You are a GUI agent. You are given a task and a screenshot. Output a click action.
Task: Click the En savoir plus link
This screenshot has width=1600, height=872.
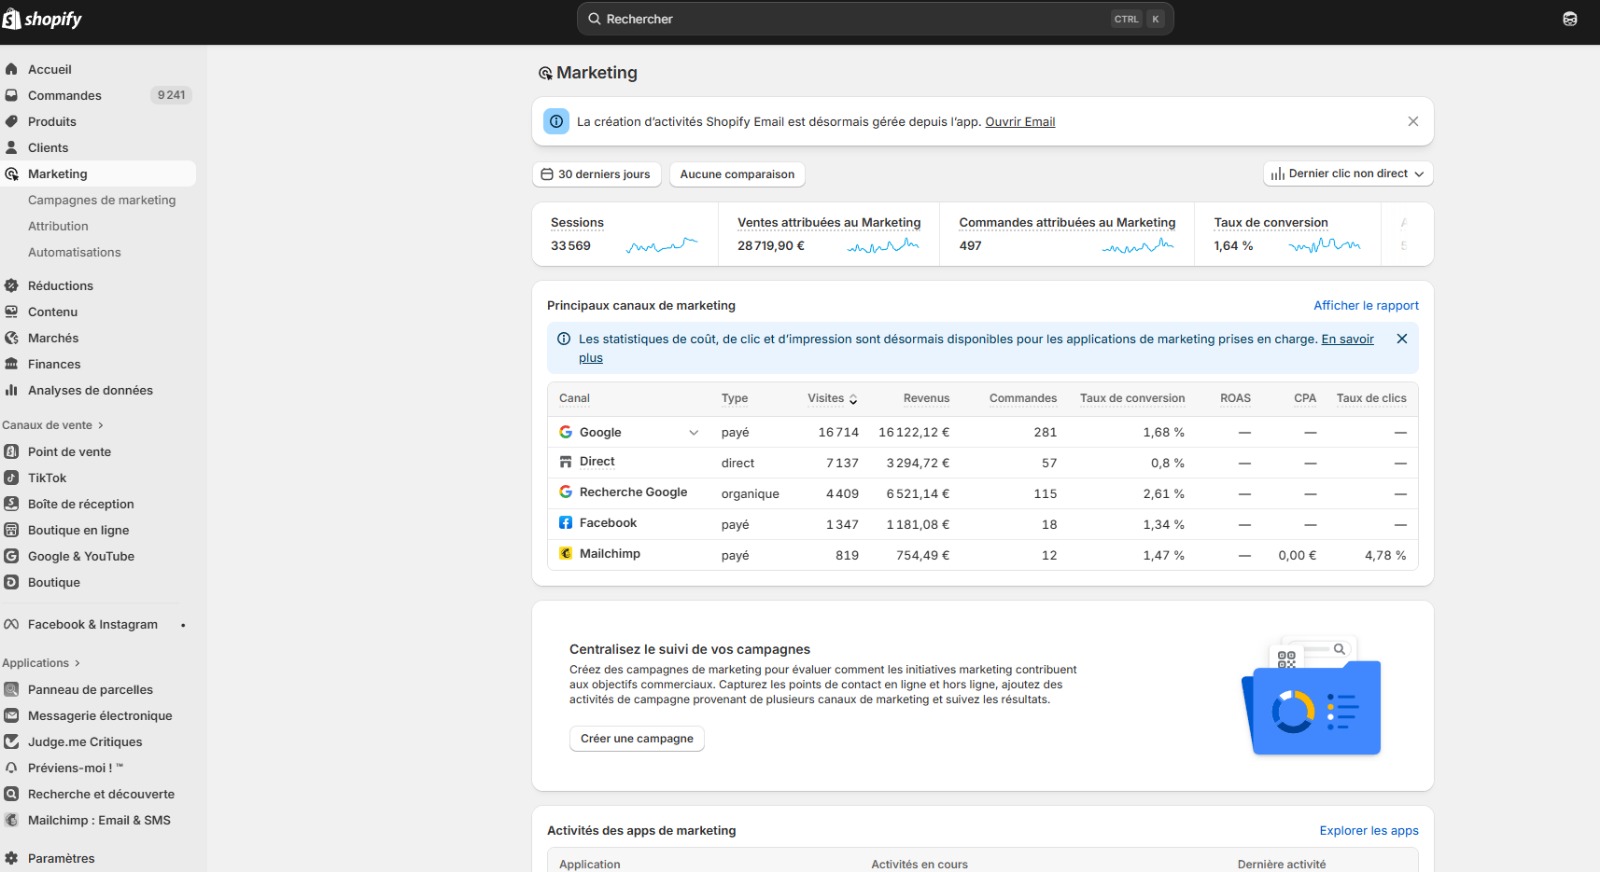(x=1347, y=340)
